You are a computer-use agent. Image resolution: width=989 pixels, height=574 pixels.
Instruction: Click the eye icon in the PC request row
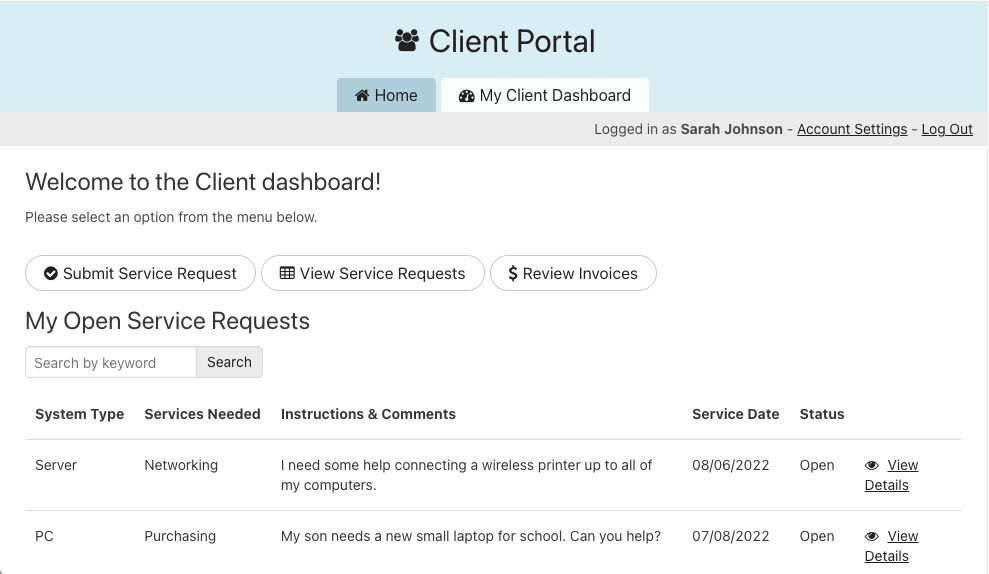[x=872, y=537]
